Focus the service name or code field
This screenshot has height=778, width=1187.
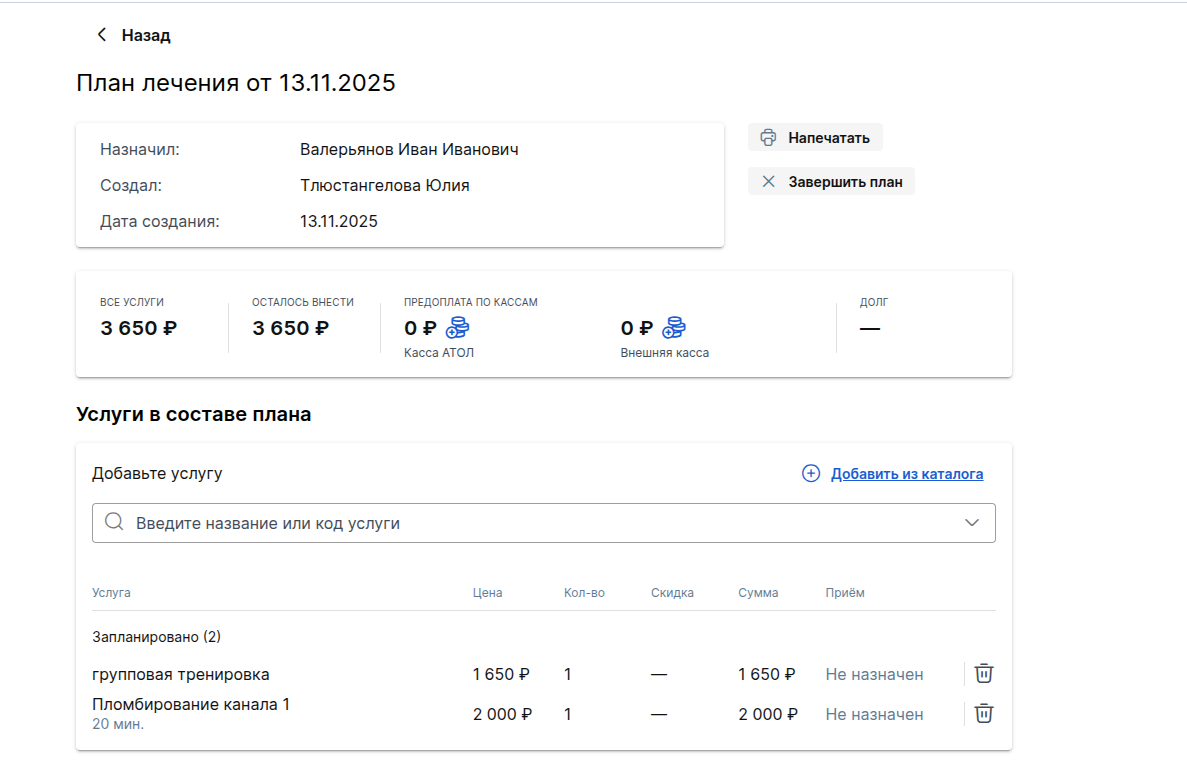click(x=540, y=523)
